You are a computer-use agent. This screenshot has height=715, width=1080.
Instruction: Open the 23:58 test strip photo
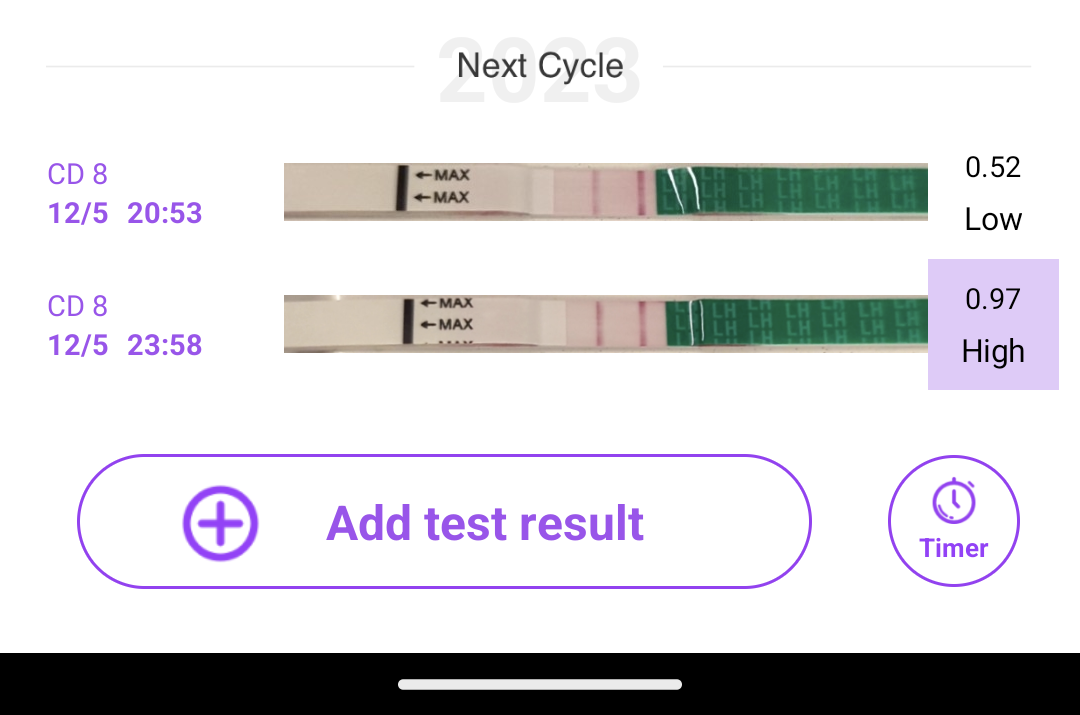tap(605, 324)
